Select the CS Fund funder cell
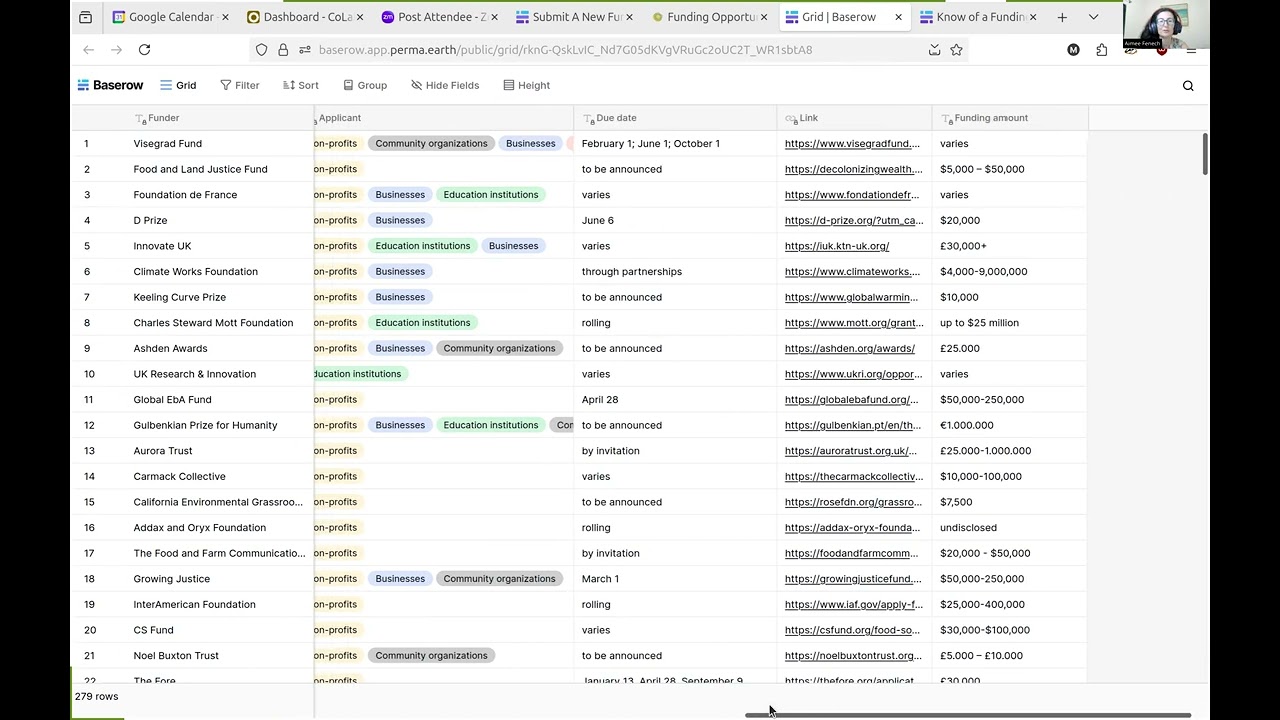1280x720 pixels. click(193, 630)
